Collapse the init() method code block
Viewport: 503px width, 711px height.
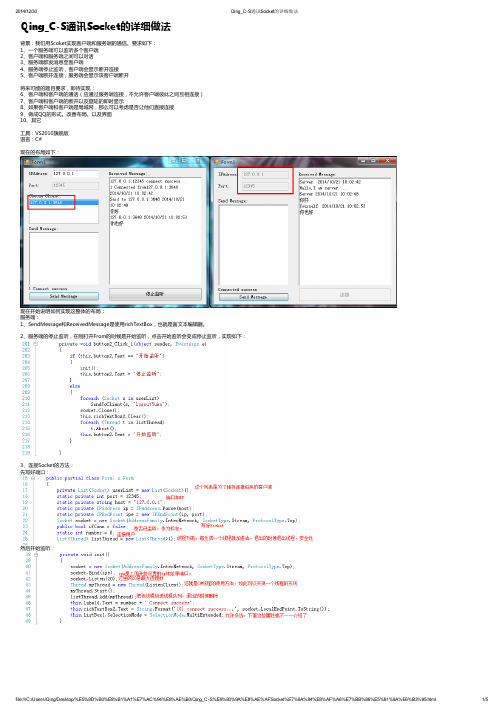[36, 555]
